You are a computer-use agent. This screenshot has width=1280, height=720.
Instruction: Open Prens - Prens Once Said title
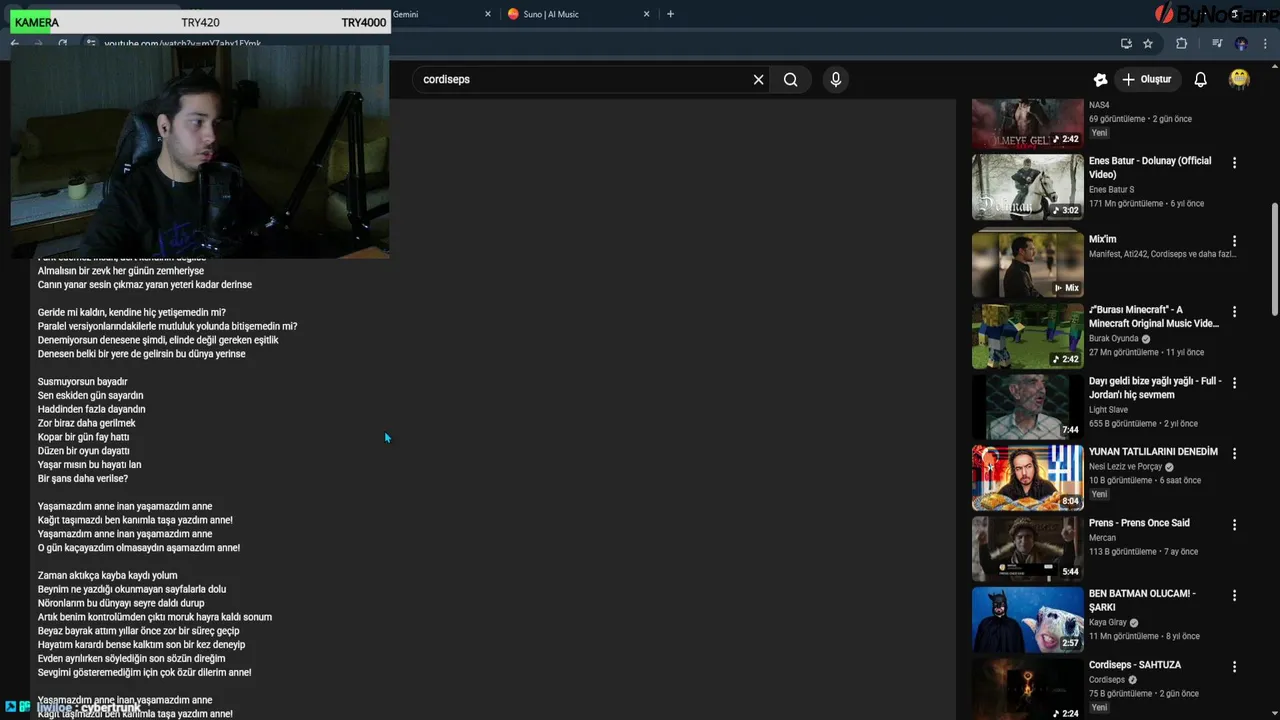tap(1139, 523)
